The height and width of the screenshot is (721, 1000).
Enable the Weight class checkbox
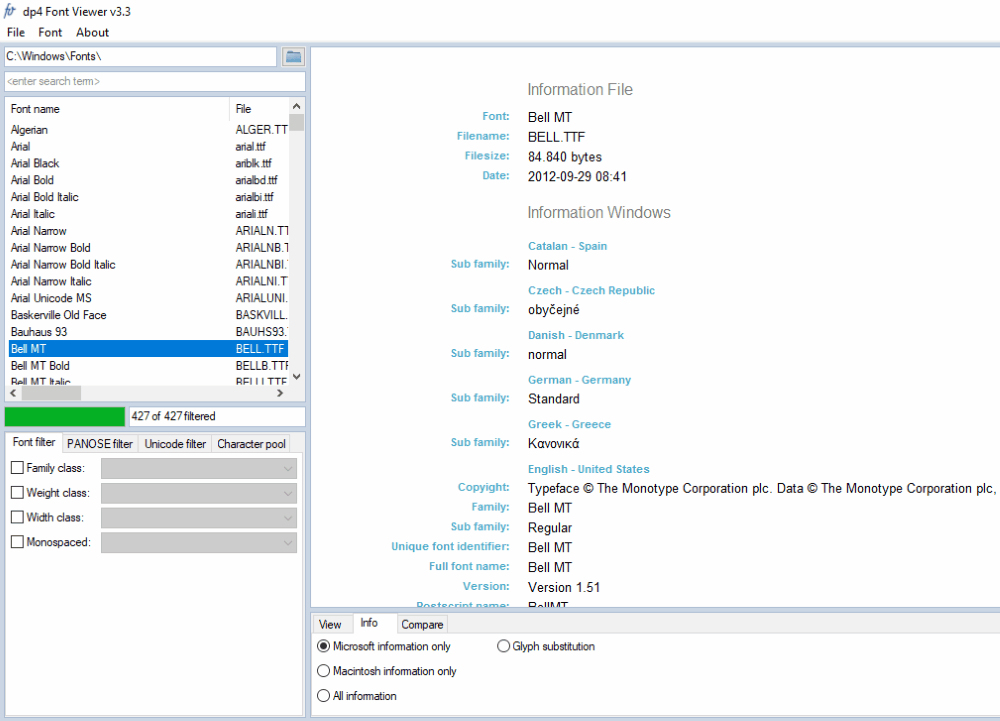(17, 493)
